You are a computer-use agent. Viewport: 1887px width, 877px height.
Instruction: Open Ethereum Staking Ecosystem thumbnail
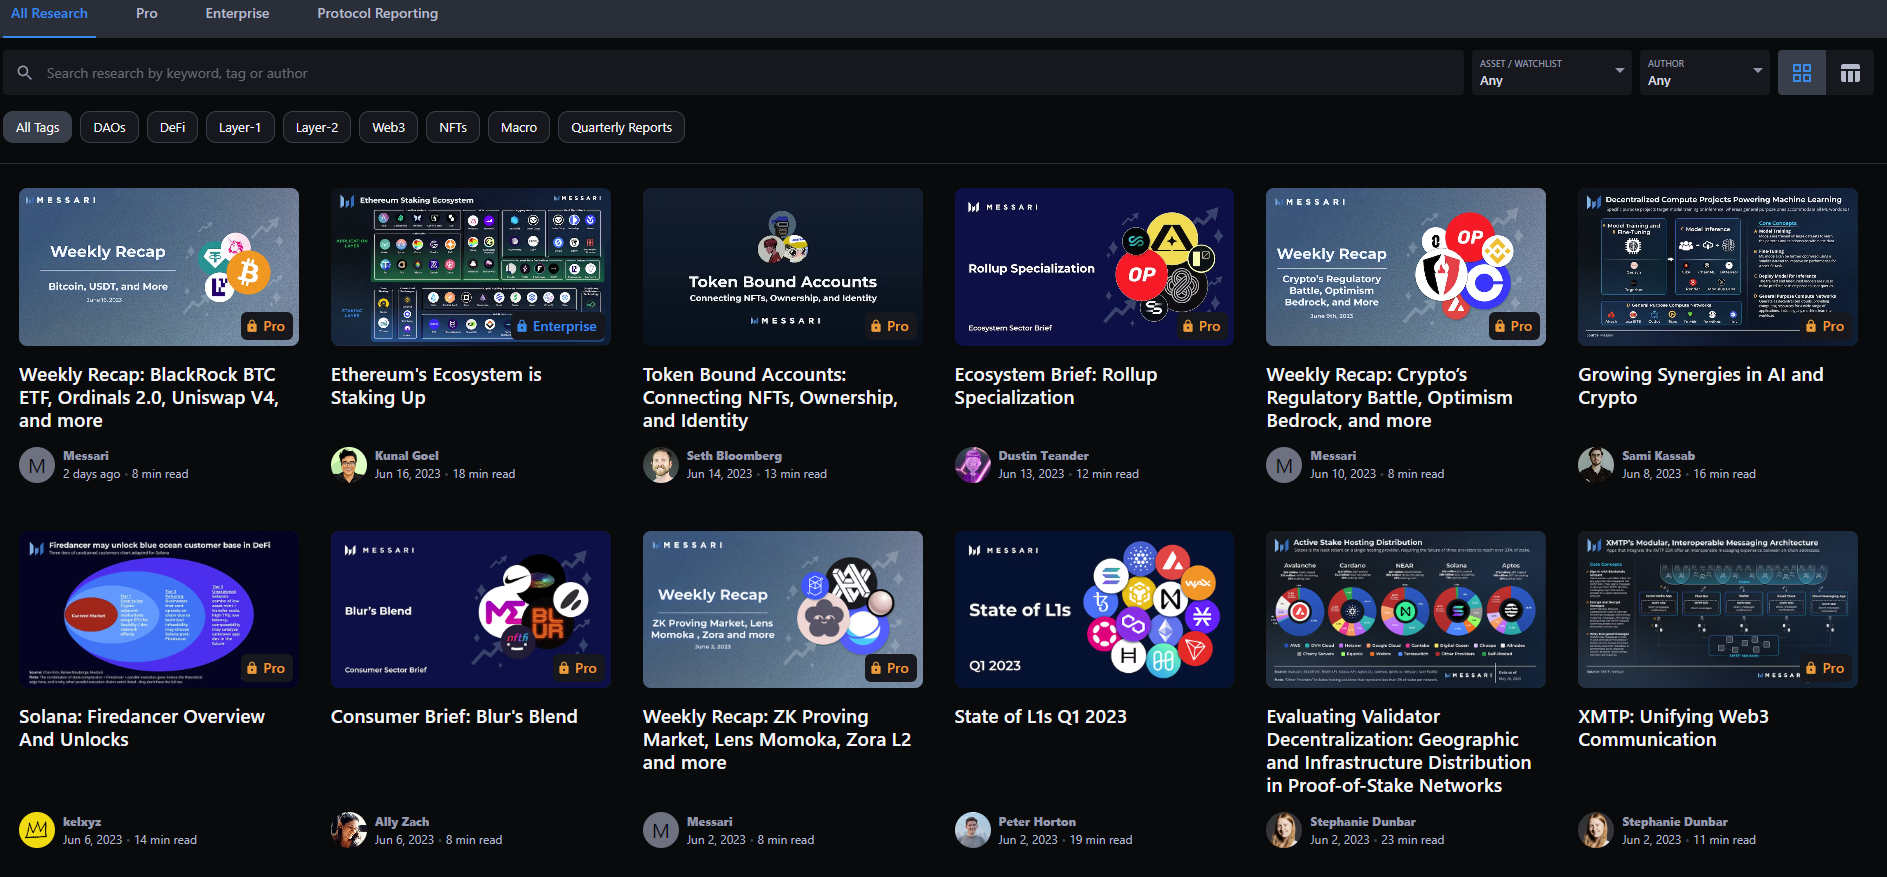click(x=471, y=267)
